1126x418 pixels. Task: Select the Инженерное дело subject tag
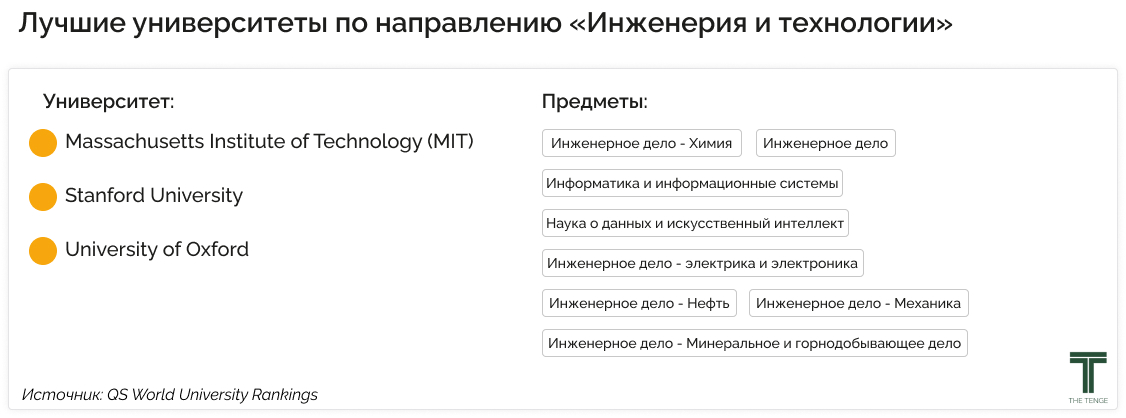pyautogui.click(x=826, y=143)
